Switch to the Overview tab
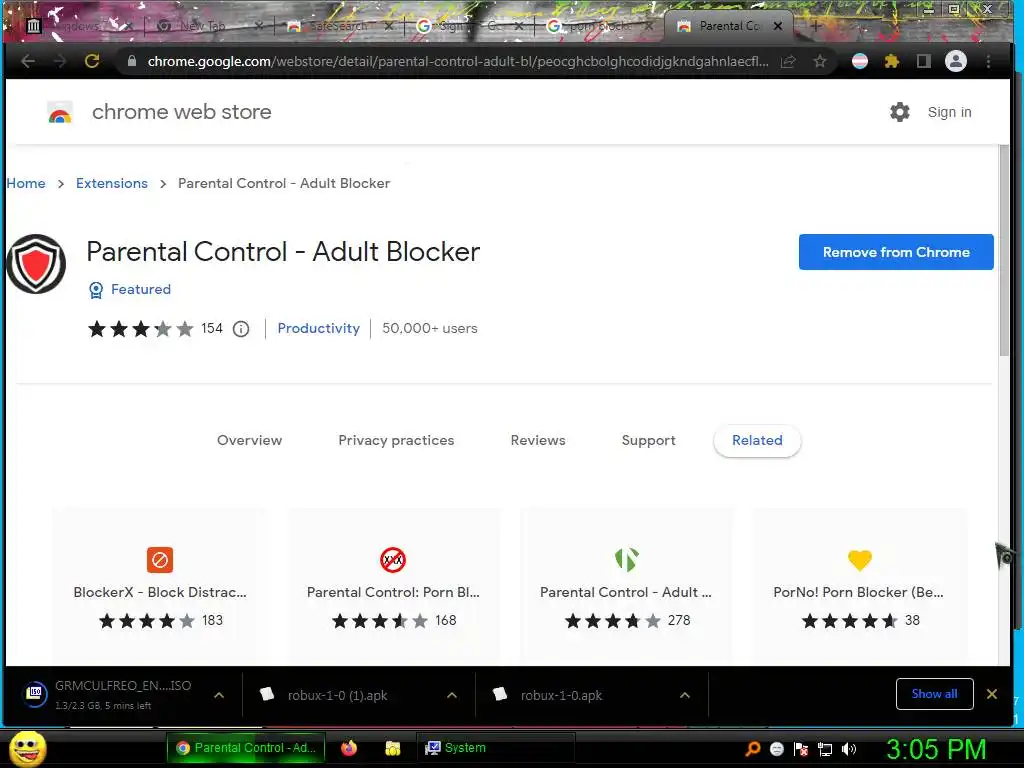 [x=249, y=440]
